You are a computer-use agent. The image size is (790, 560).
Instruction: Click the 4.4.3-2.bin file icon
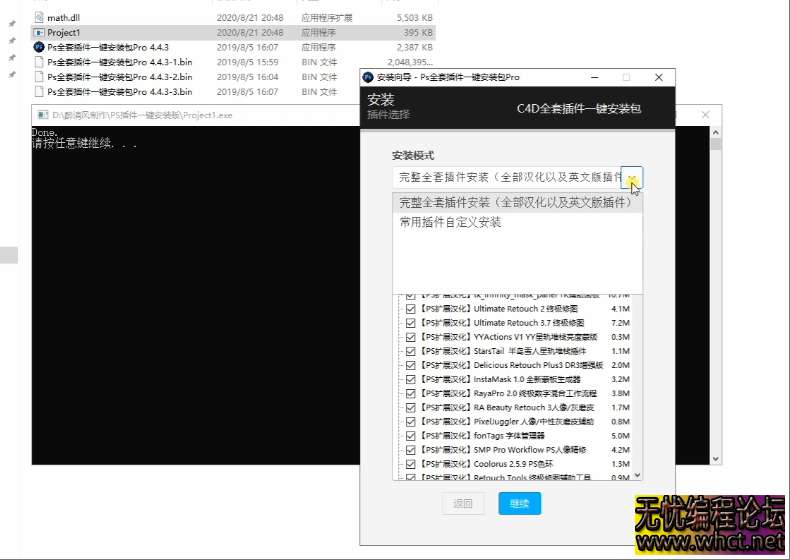[39, 77]
